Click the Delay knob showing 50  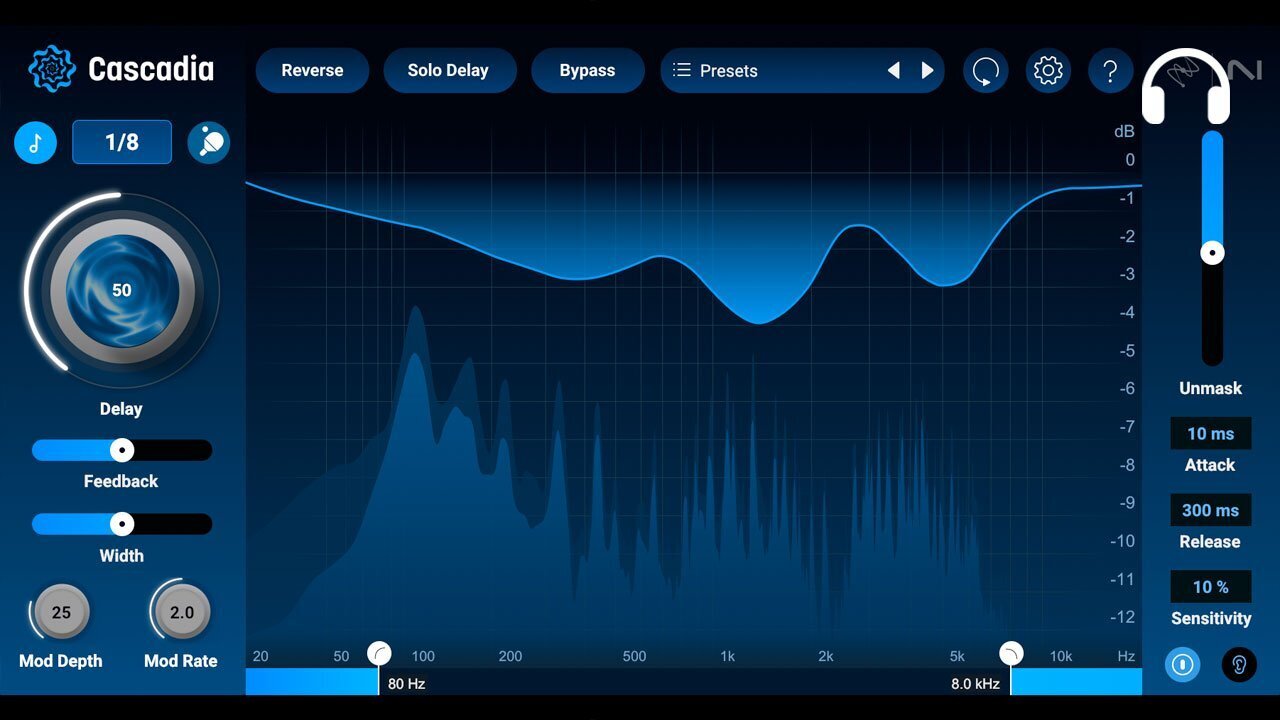point(122,290)
